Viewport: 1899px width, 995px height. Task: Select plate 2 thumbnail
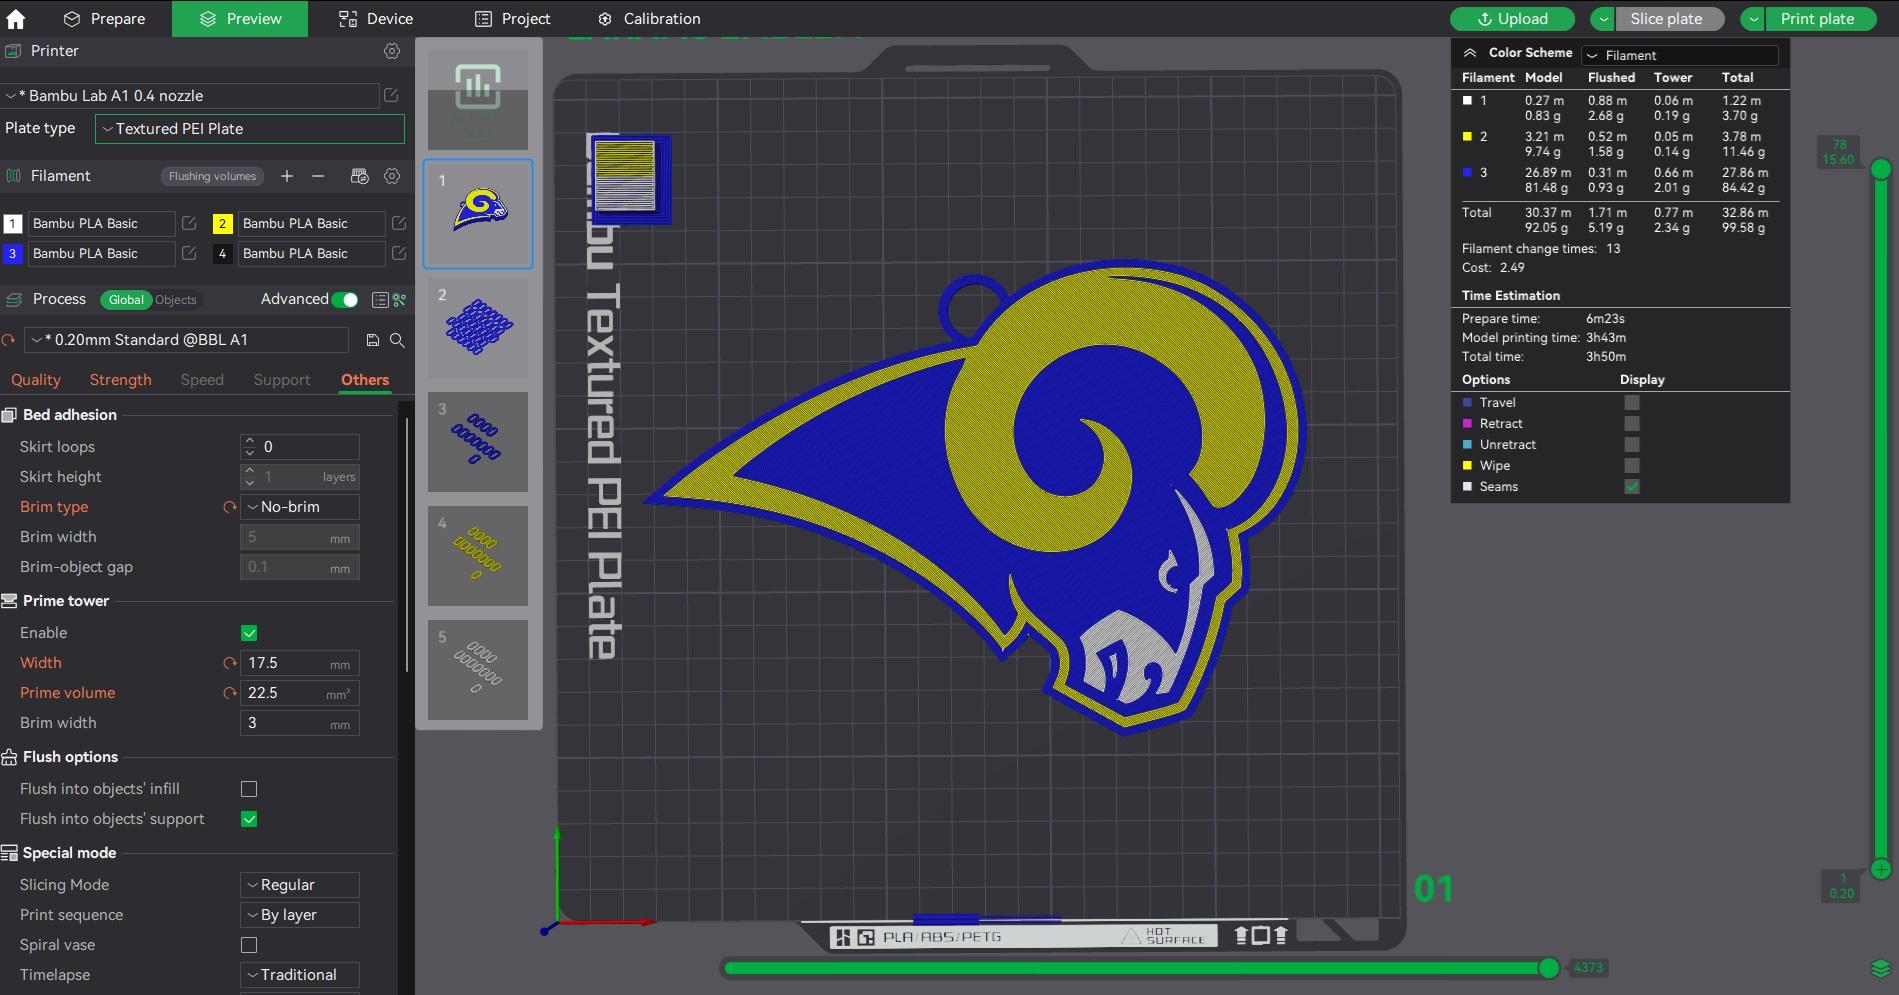pyautogui.click(x=478, y=328)
